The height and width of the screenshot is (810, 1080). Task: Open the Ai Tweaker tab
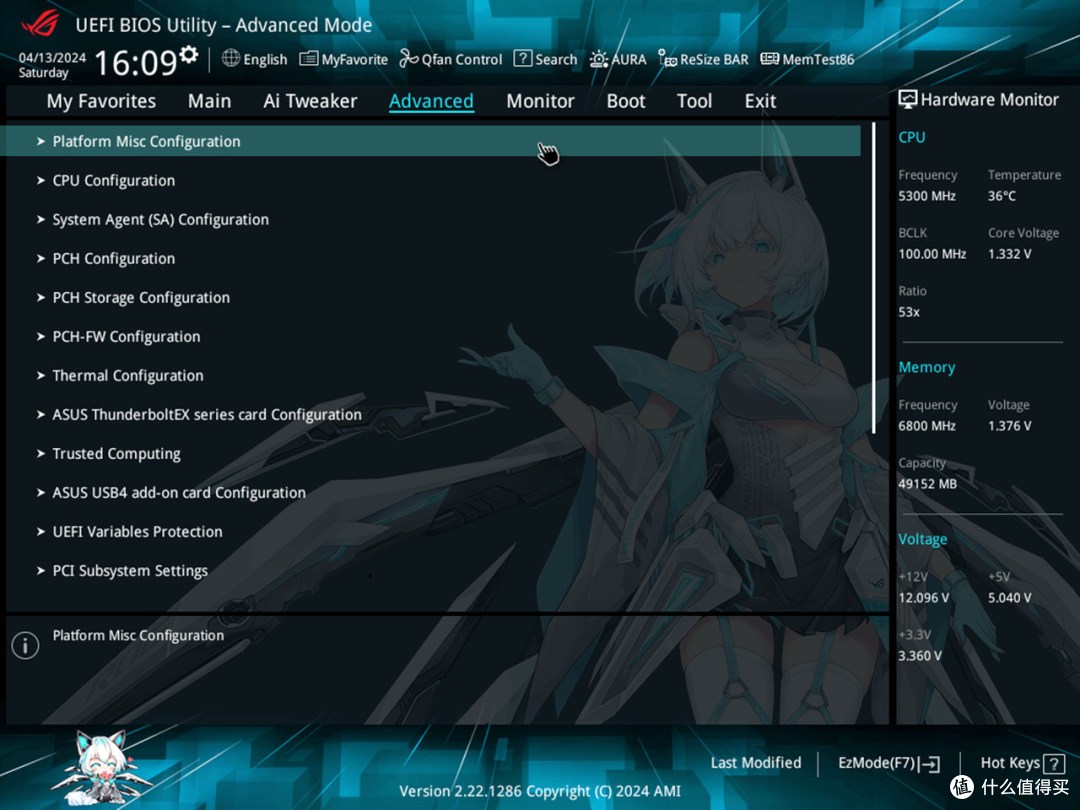click(310, 101)
